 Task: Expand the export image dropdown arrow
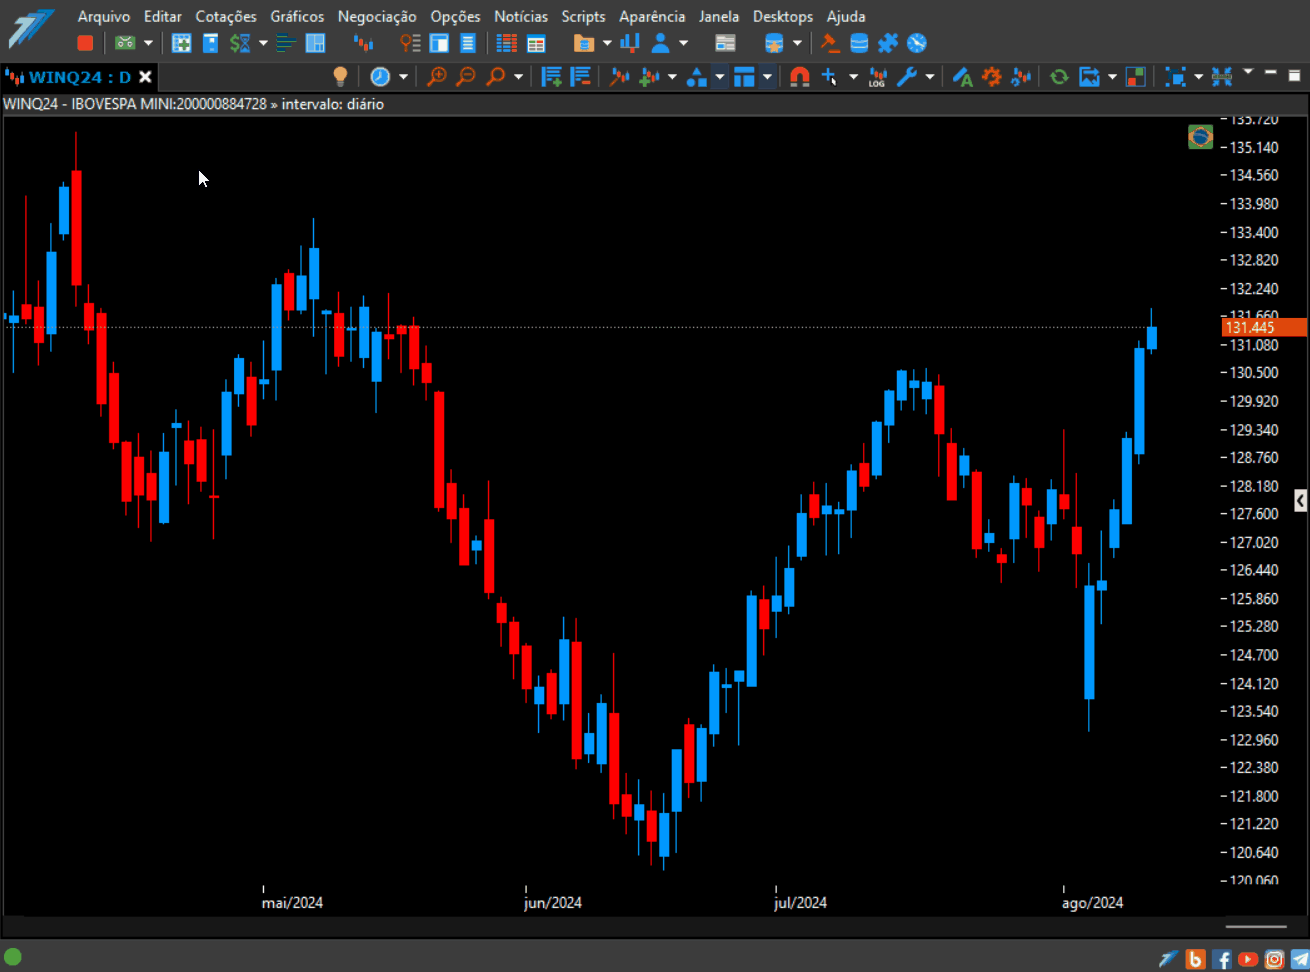click(1112, 76)
